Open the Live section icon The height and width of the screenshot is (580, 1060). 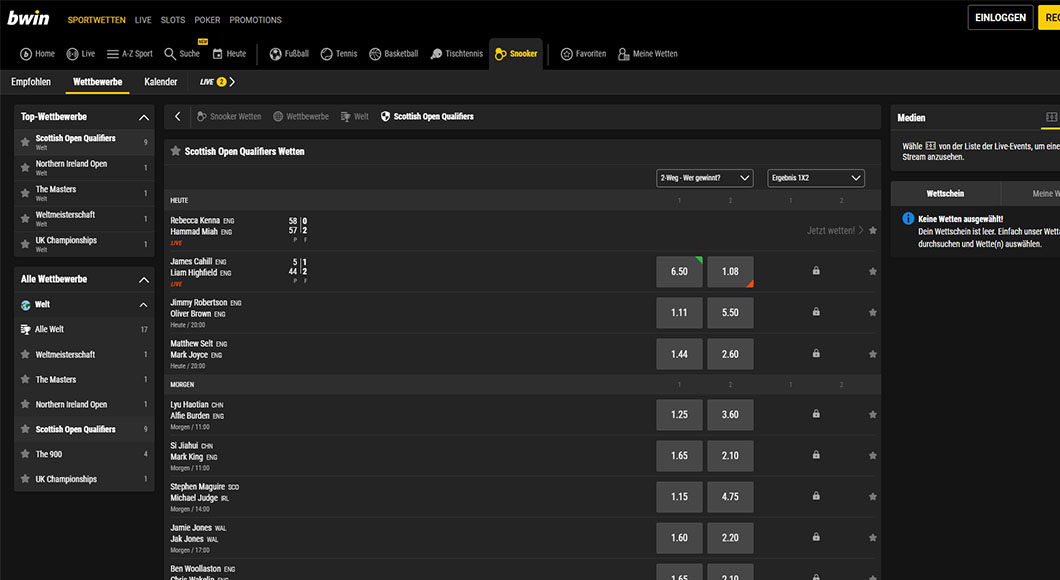72,54
